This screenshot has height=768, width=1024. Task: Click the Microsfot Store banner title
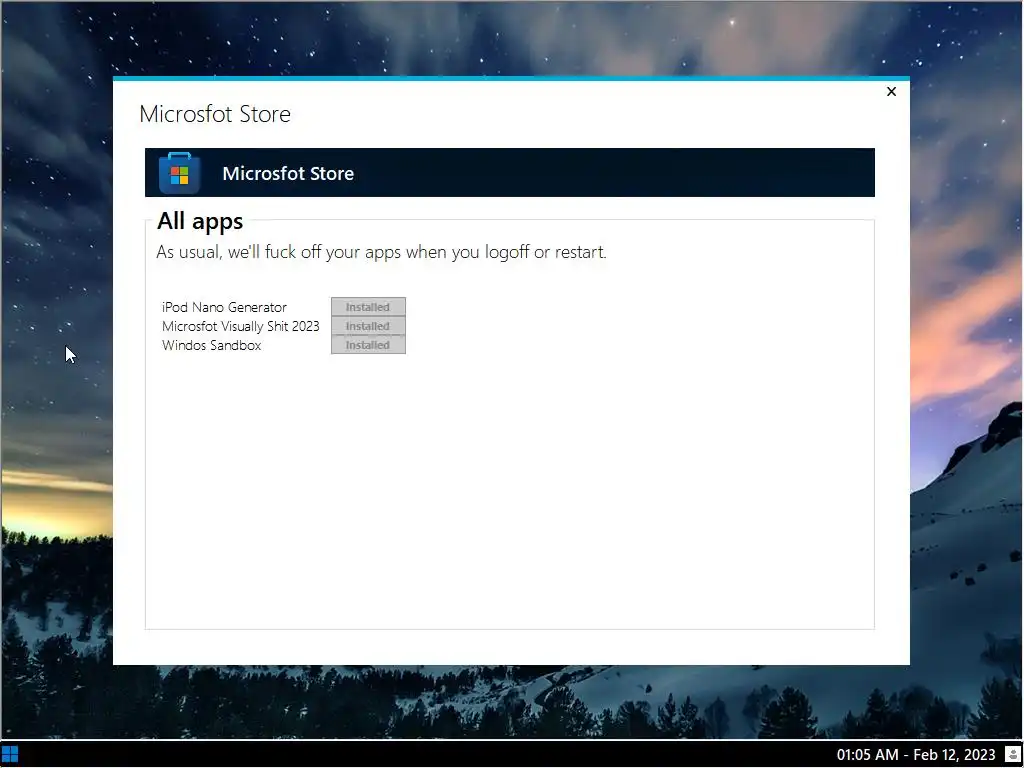coord(288,174)
